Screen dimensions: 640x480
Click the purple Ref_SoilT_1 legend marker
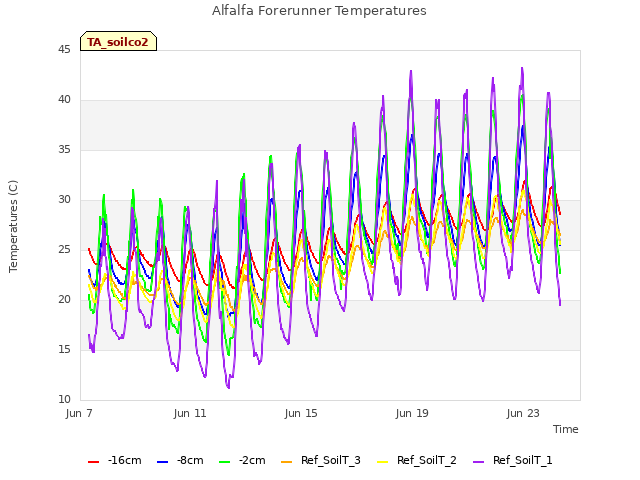478,462
